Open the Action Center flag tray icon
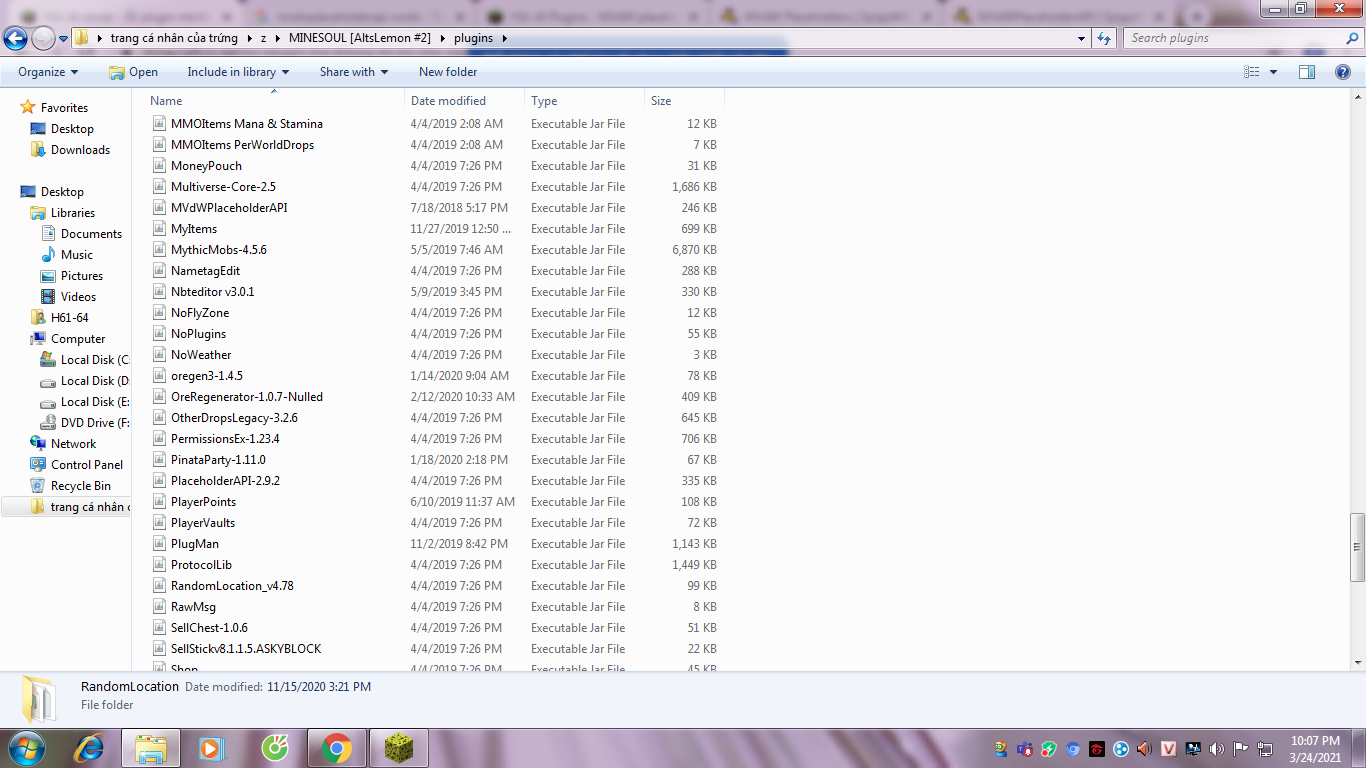Screen dimensions: 1366x768 (1241, 748)
